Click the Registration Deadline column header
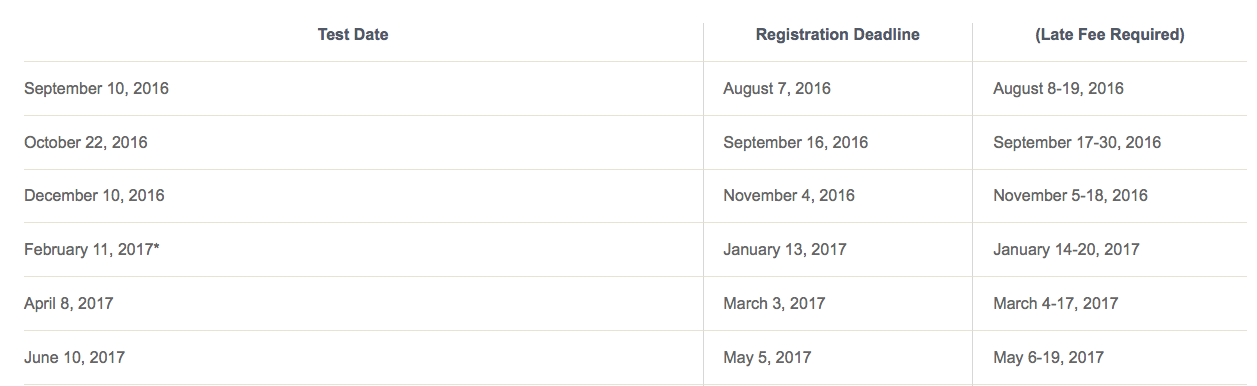 (837, 34)
